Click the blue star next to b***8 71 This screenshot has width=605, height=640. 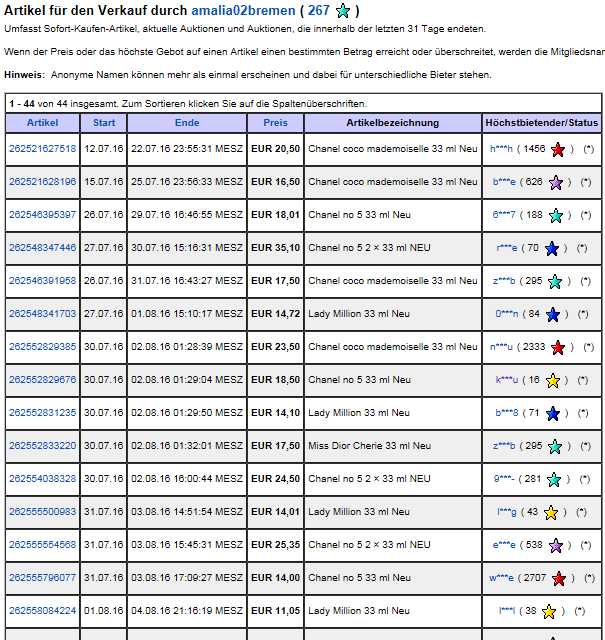coord(553,413)
